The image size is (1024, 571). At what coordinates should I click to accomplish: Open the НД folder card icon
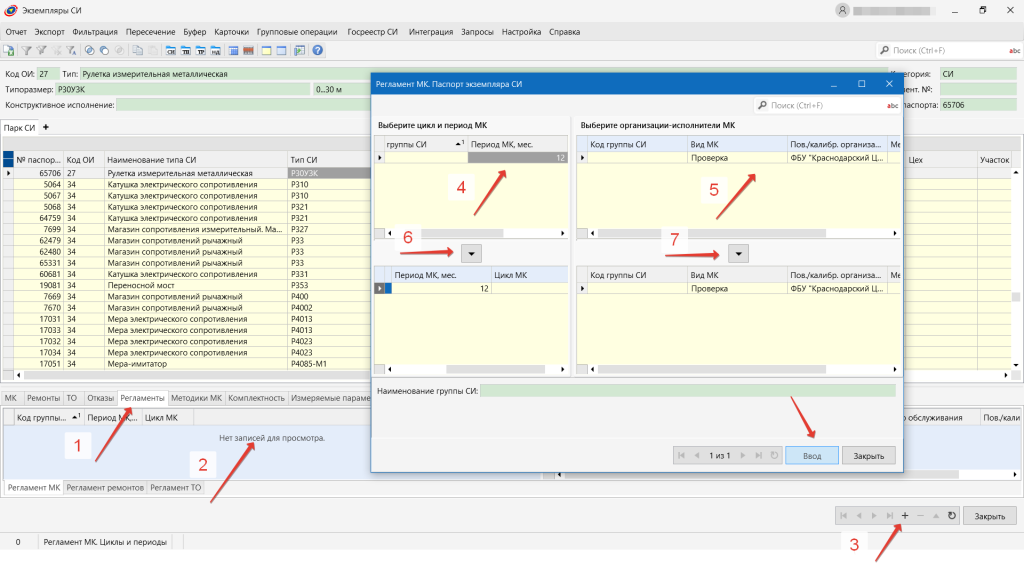tap(216, 50)
